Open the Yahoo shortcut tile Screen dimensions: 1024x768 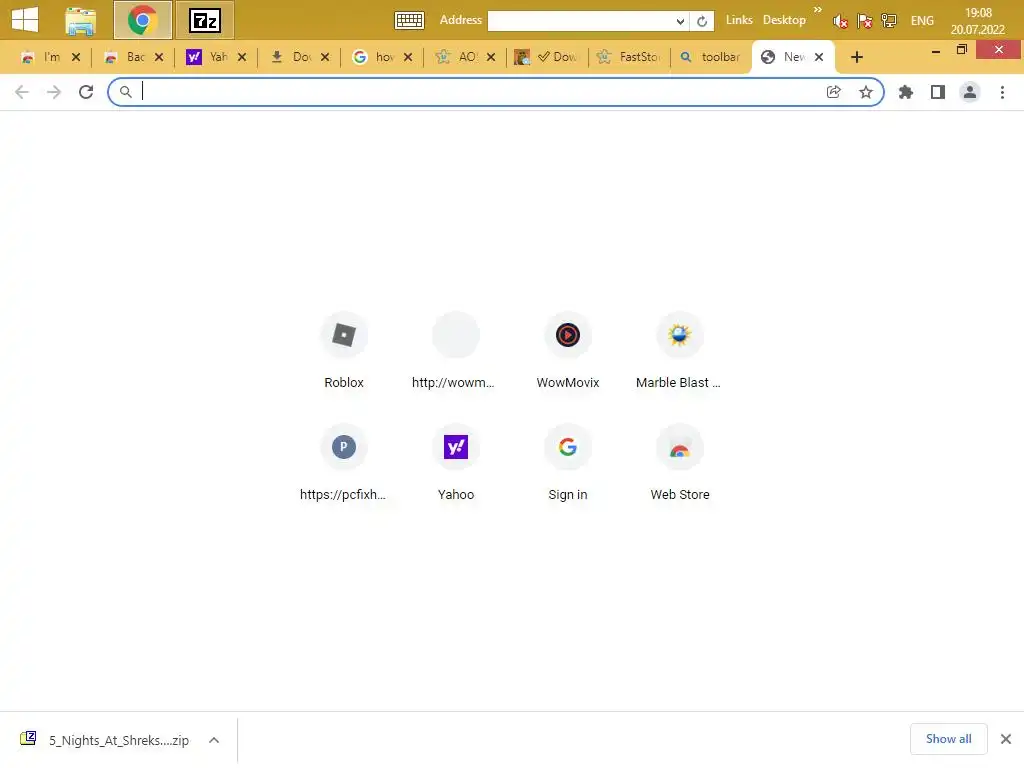coord(456,464)
